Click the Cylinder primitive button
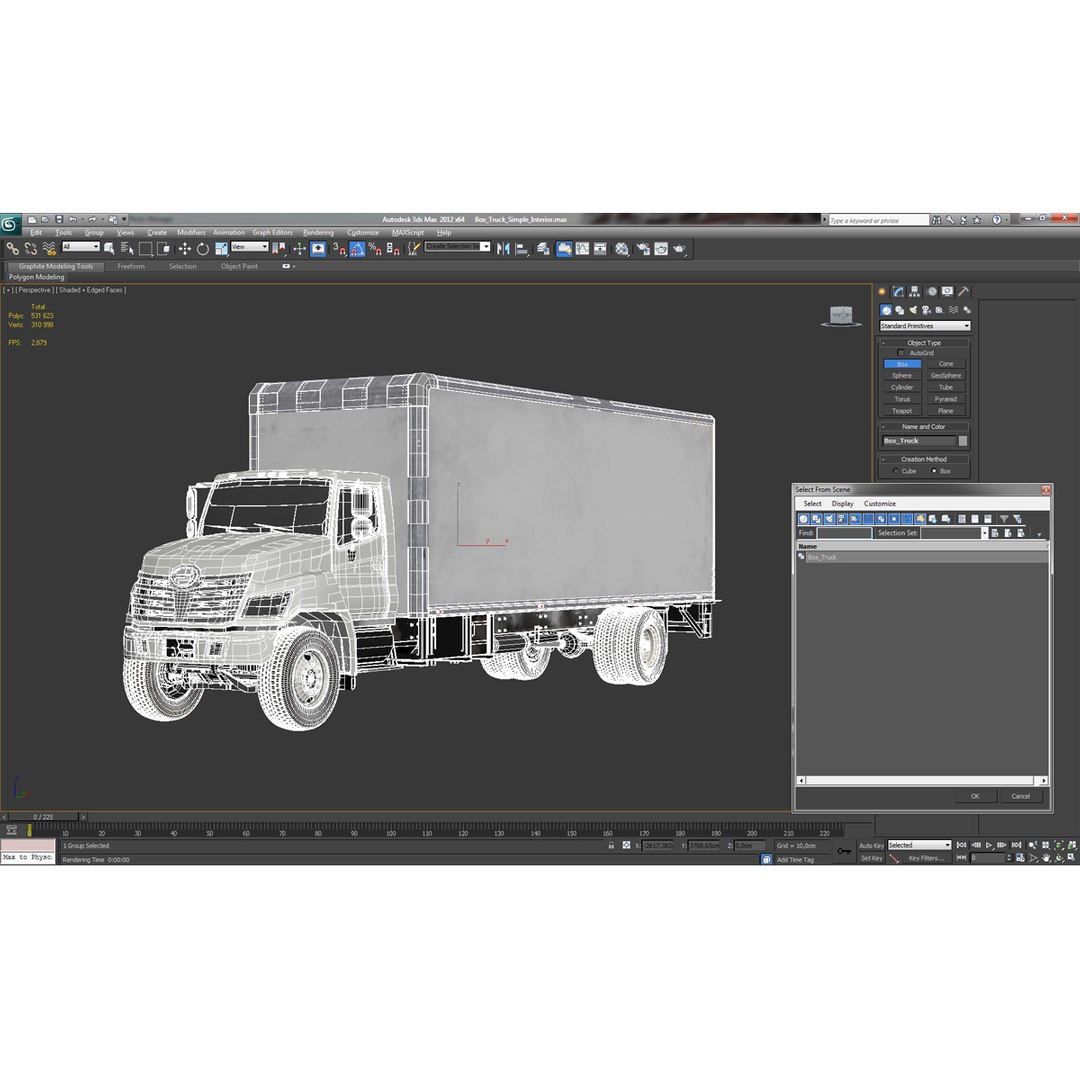1080x1080 pixels. [902, 387]
